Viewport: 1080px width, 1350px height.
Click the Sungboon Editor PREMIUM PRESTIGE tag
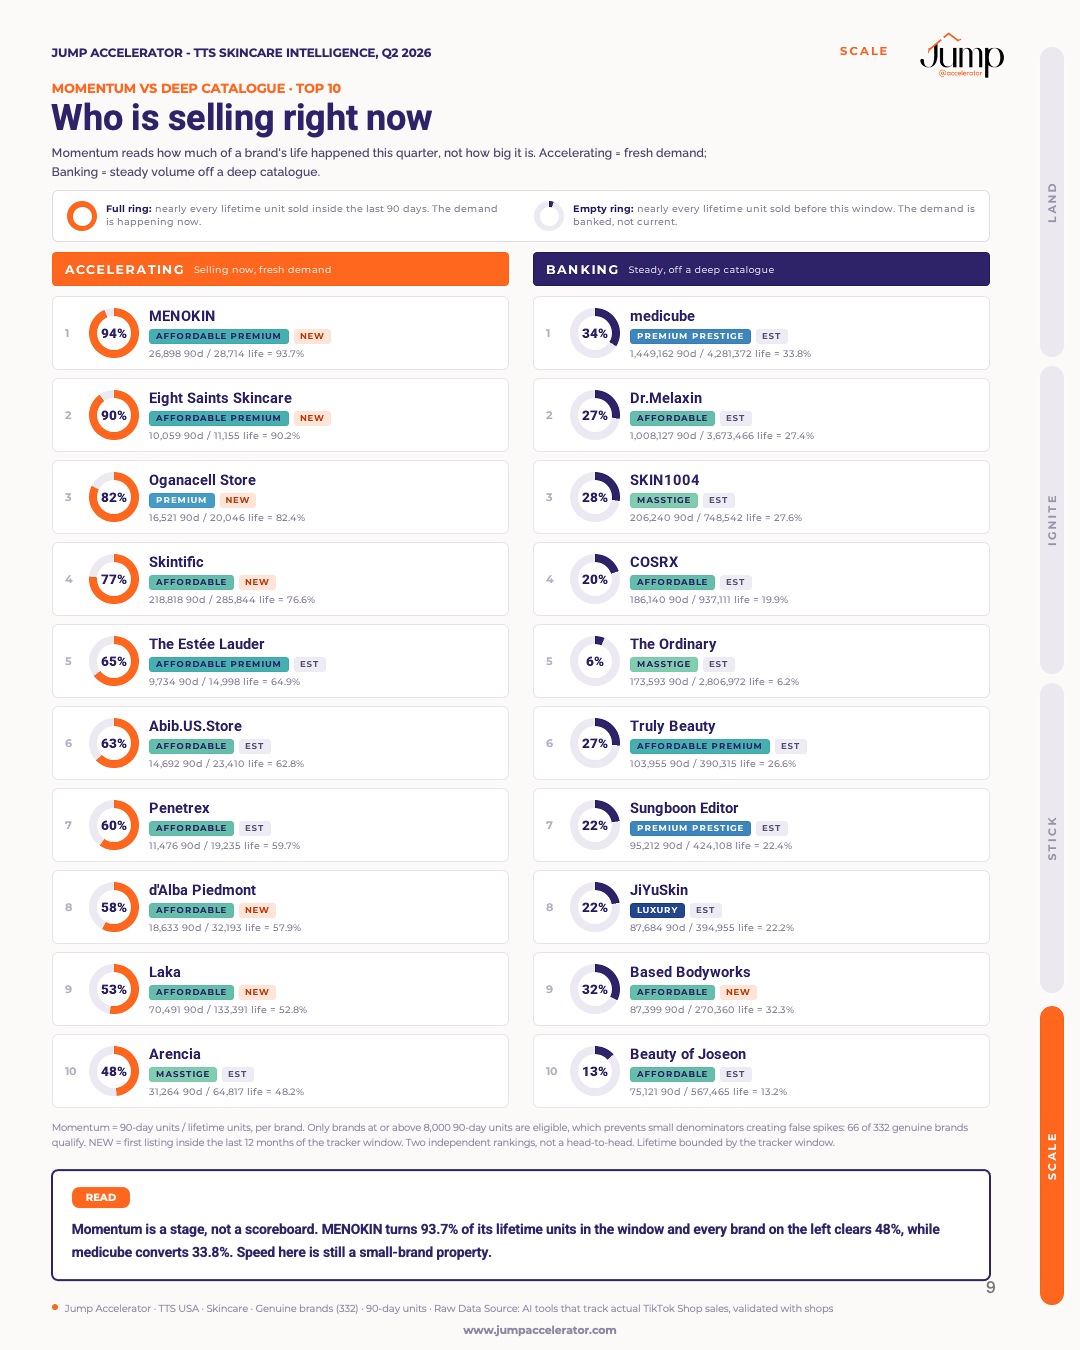tap(690, 828)
